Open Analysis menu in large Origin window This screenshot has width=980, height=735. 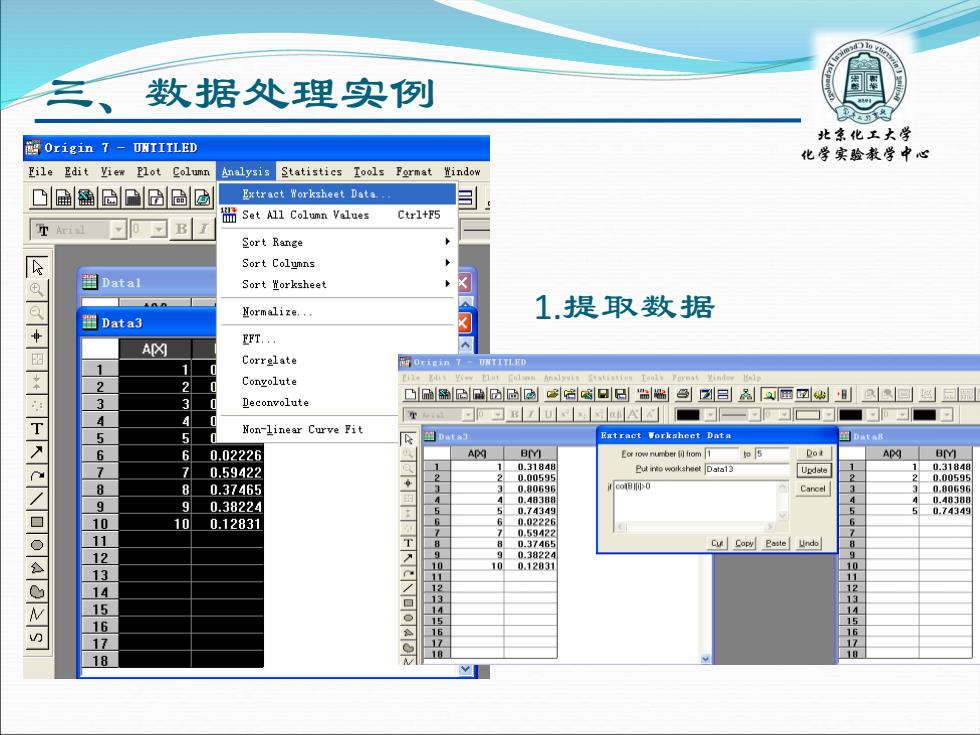click(x=246, y=171)
